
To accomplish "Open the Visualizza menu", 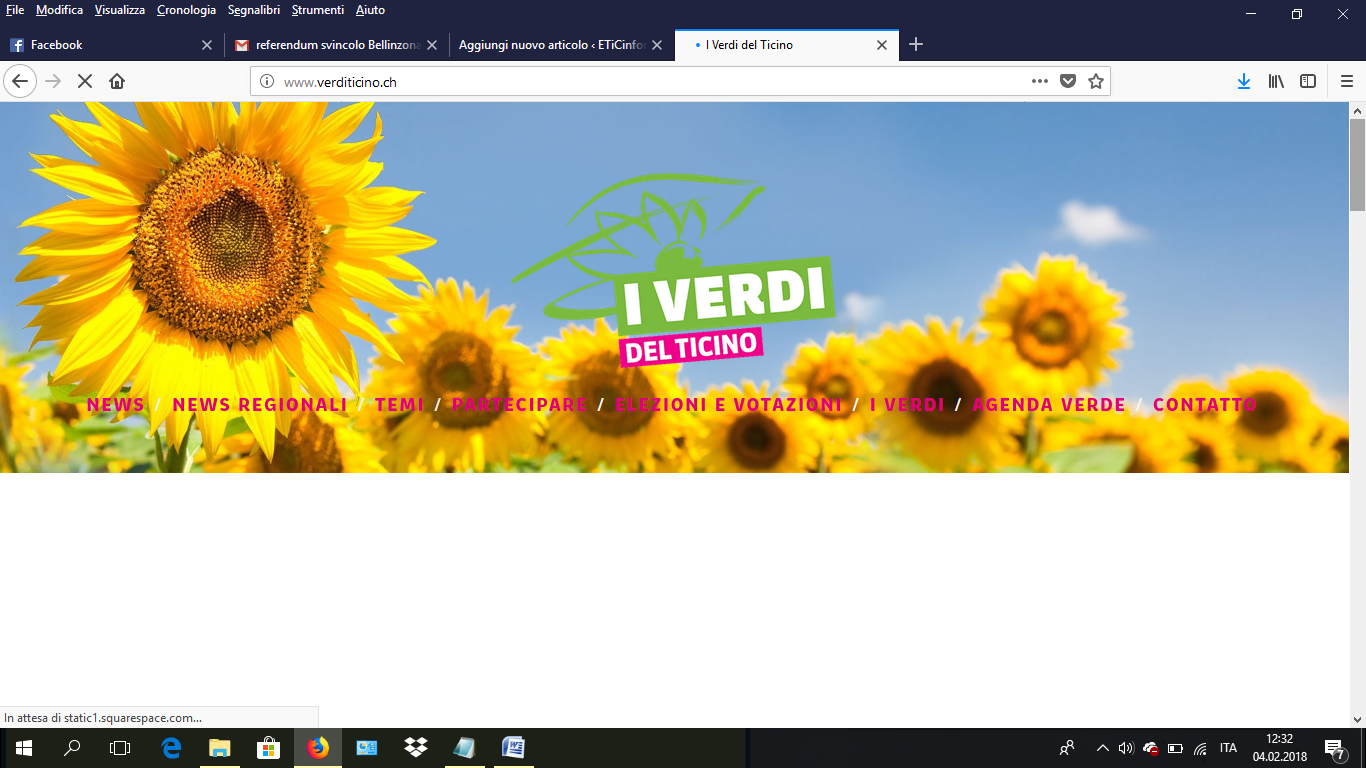I will [x=120, y=10].
